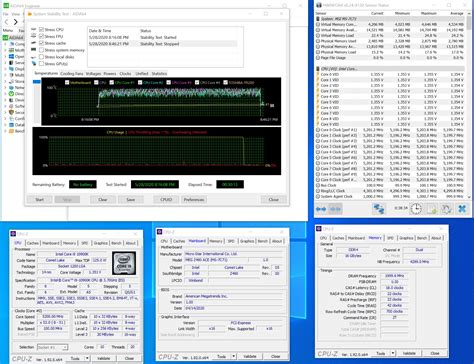The width and height of the screenshot is (474, 364).
Task: Click the Security shield icon in AIDA64 tree
Action: point(11,113)
